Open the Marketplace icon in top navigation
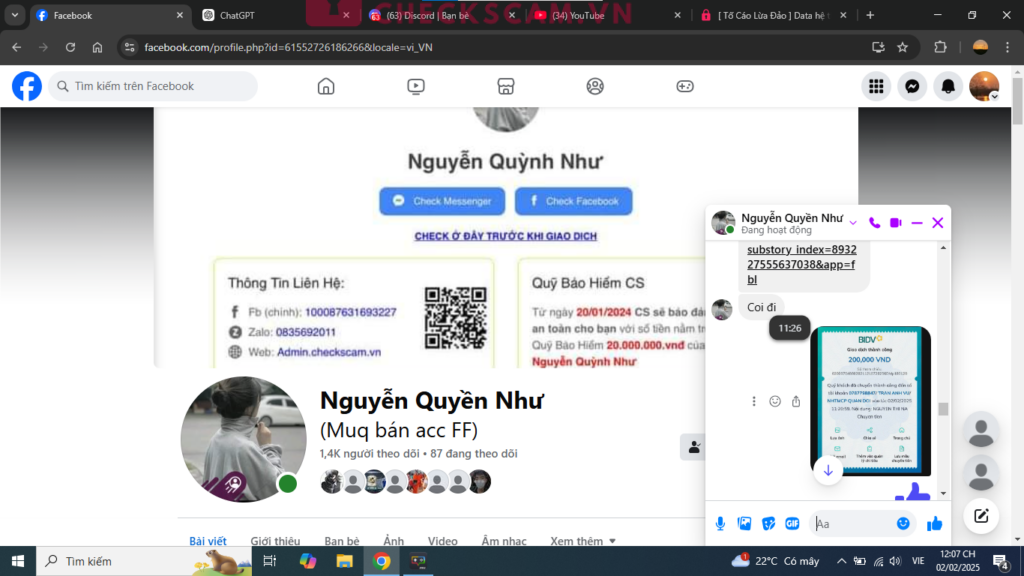Viewport: 1024px width, 576px height. tap(506, 86)
